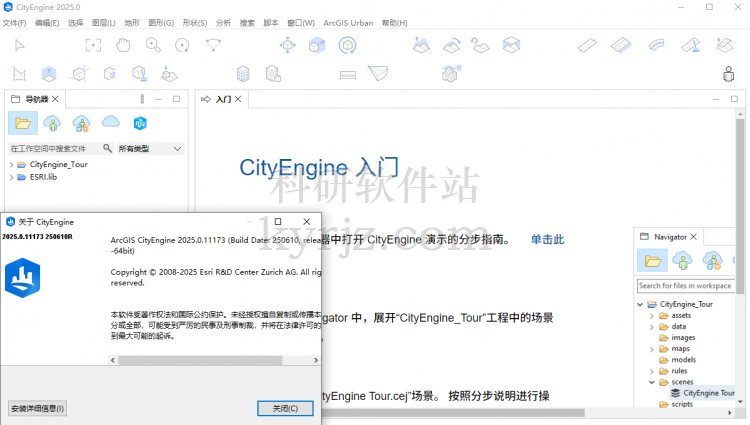Viewport: 750px width, 425px height.
Task: Click the blue hexagon Urban icon in 导航器
Action: pos(140,123)
